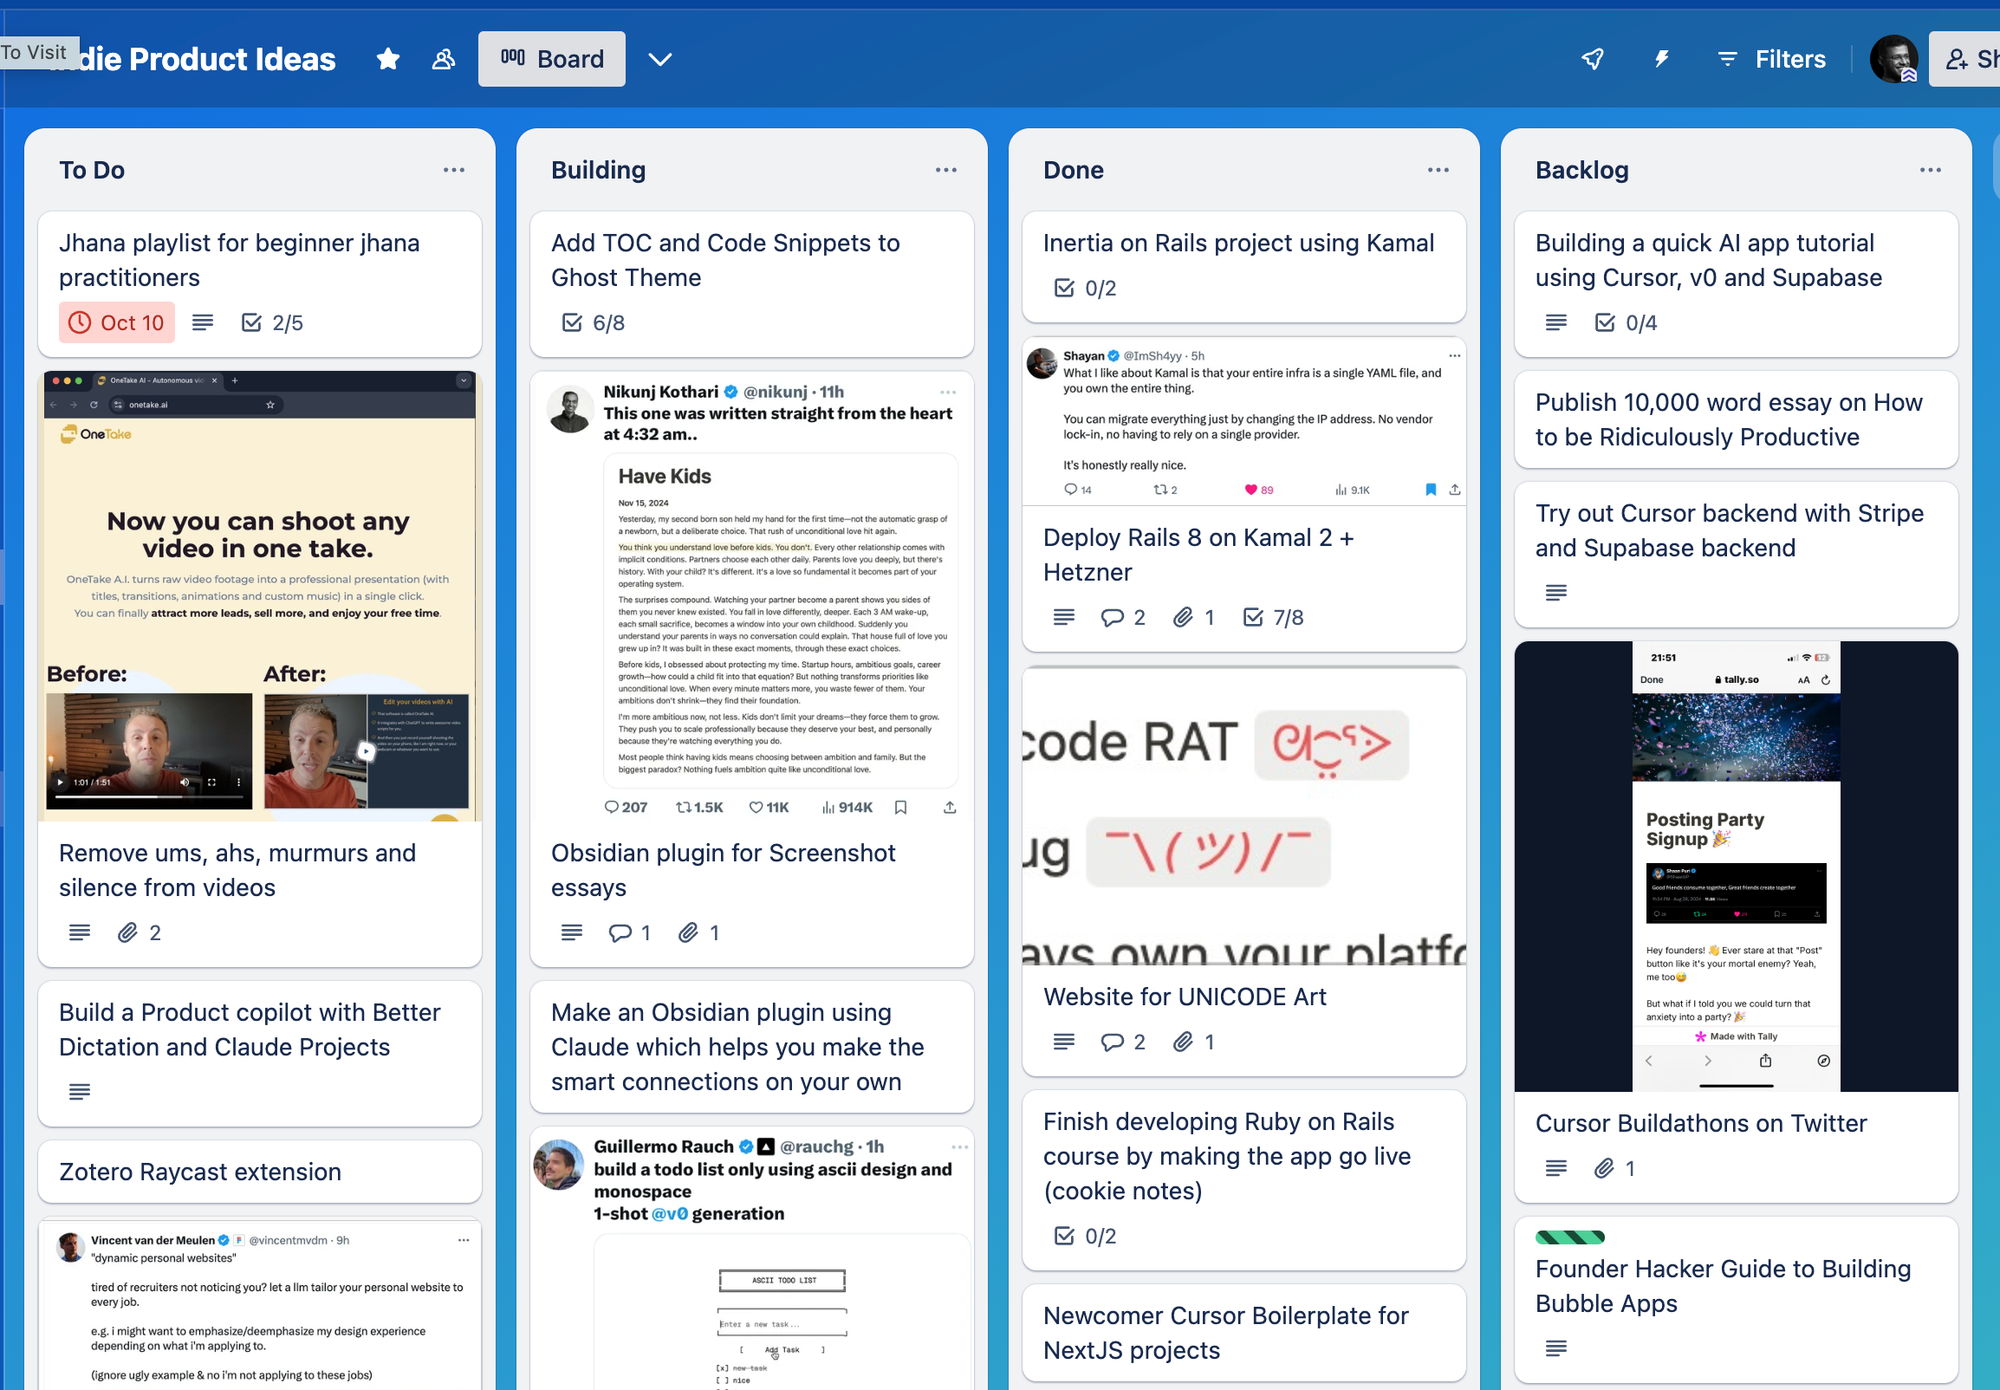Click description icon on Zotero-adjacent Product copilot card
This screenshot has width=2000, height=1390.
[79, 1092]
